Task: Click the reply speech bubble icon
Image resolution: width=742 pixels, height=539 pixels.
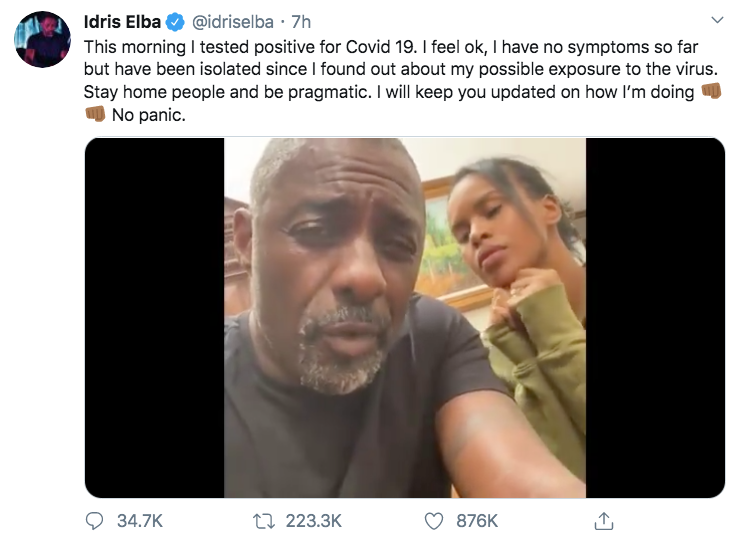Action: click(96, 520)
